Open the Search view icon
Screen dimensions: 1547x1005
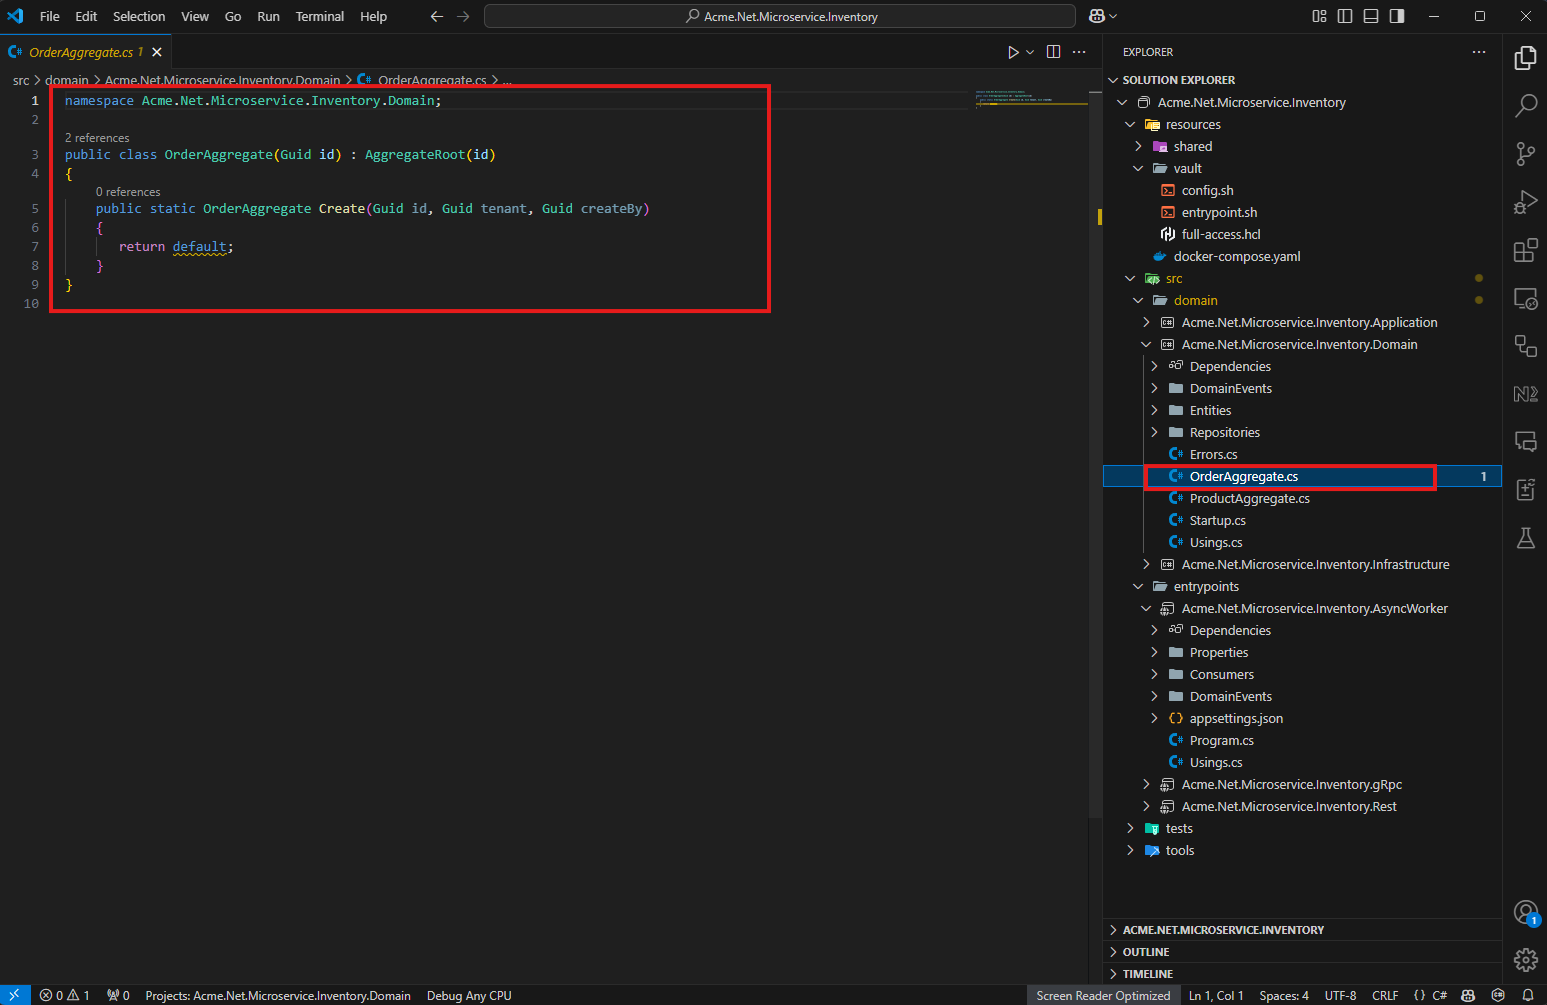pos(1525,106)
